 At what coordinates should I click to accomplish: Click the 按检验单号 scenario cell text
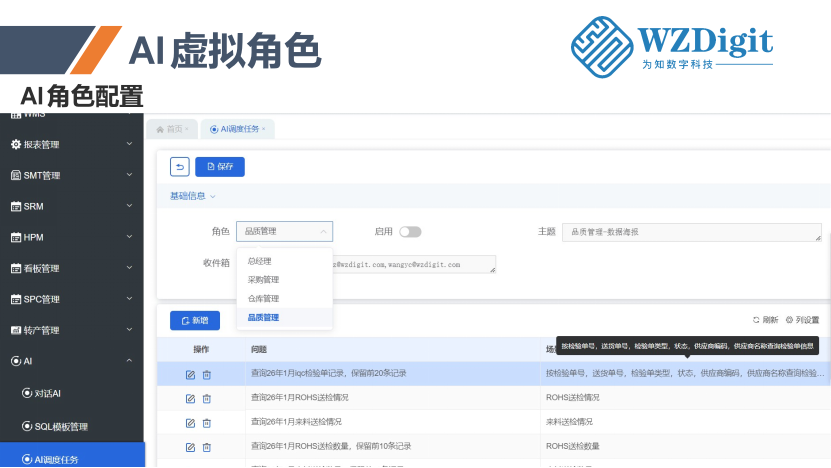(685, 373)
